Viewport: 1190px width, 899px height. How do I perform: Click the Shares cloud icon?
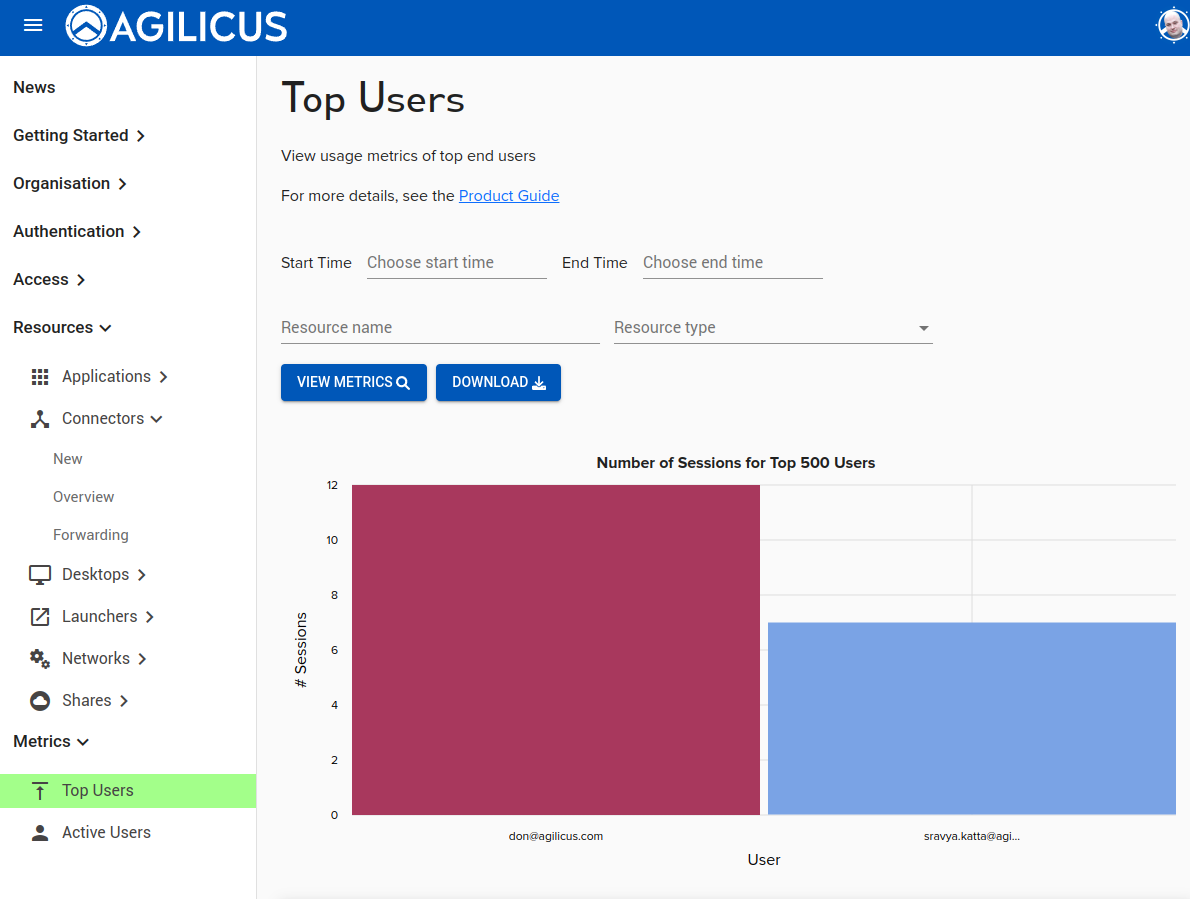tap(40, 701)
